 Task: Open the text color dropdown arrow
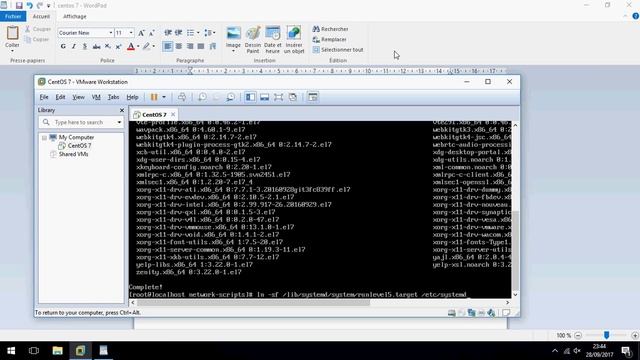(138, 47)
